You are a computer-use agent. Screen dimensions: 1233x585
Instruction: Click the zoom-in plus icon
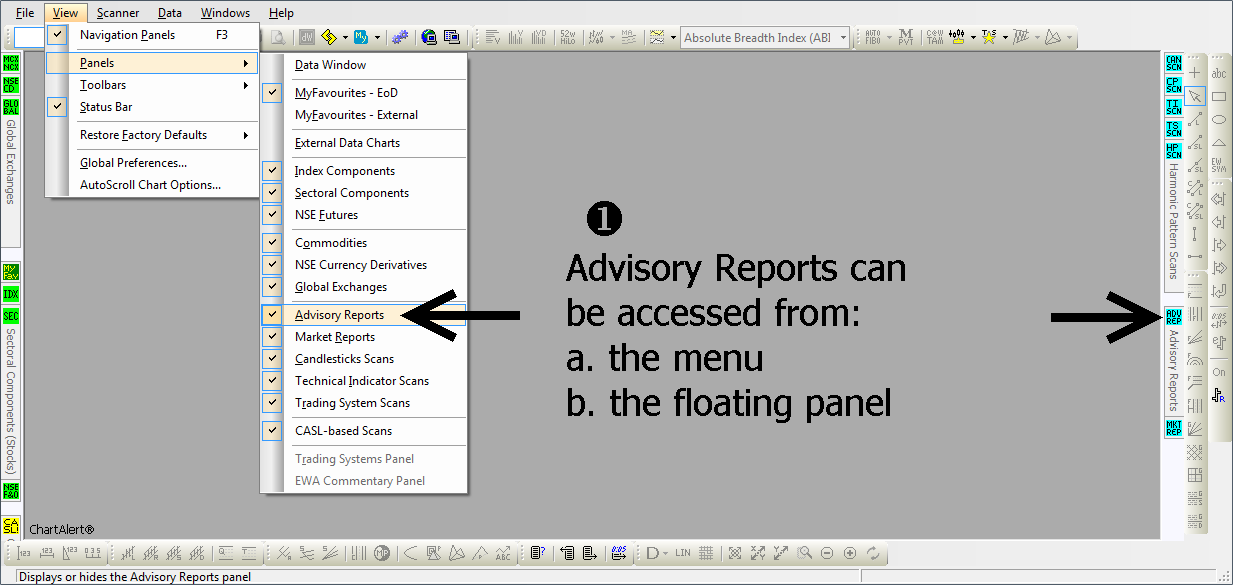point(850,553)
